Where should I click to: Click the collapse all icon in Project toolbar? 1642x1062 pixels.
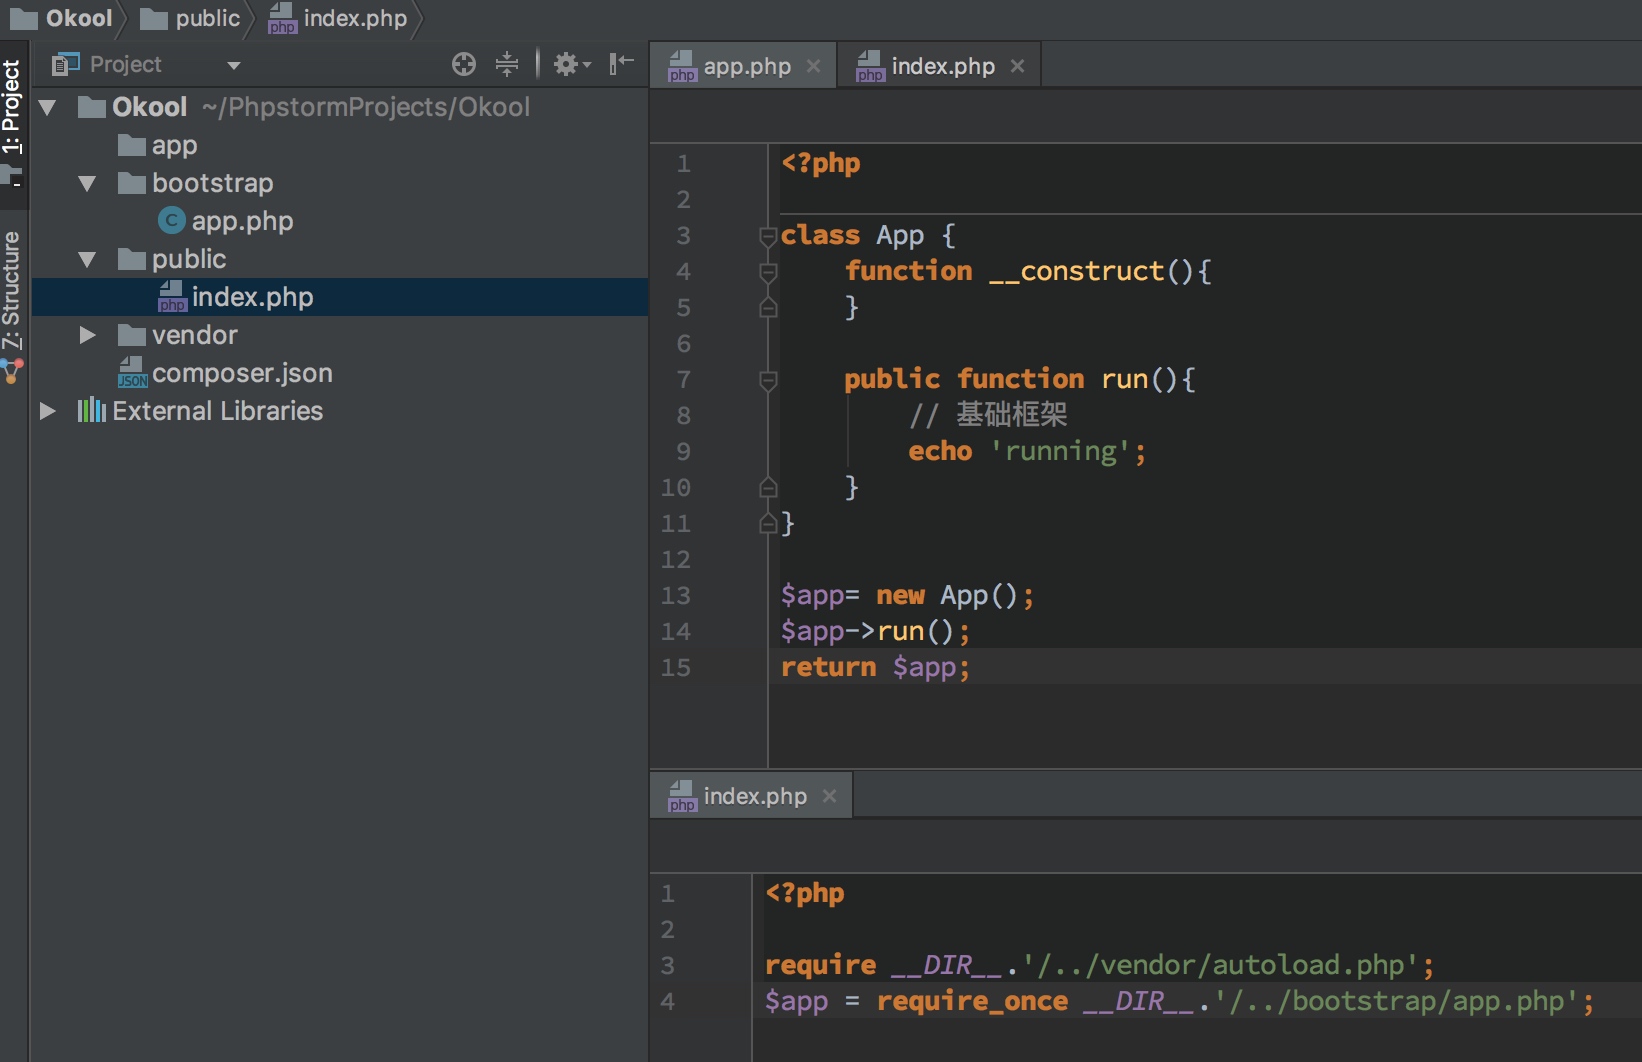click(507, 64)
